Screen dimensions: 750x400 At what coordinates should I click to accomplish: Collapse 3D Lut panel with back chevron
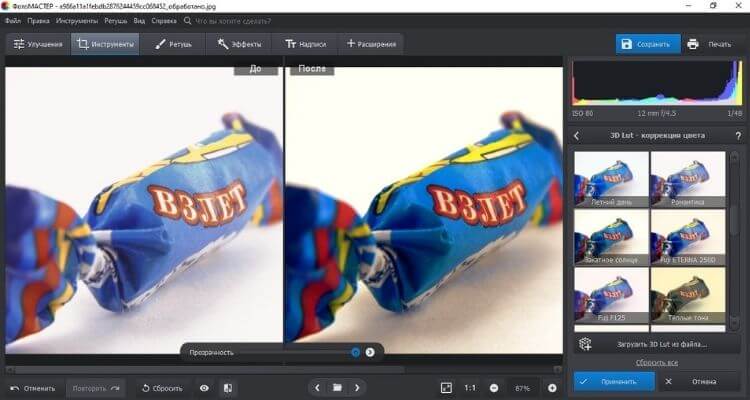[x=577, y=135]
